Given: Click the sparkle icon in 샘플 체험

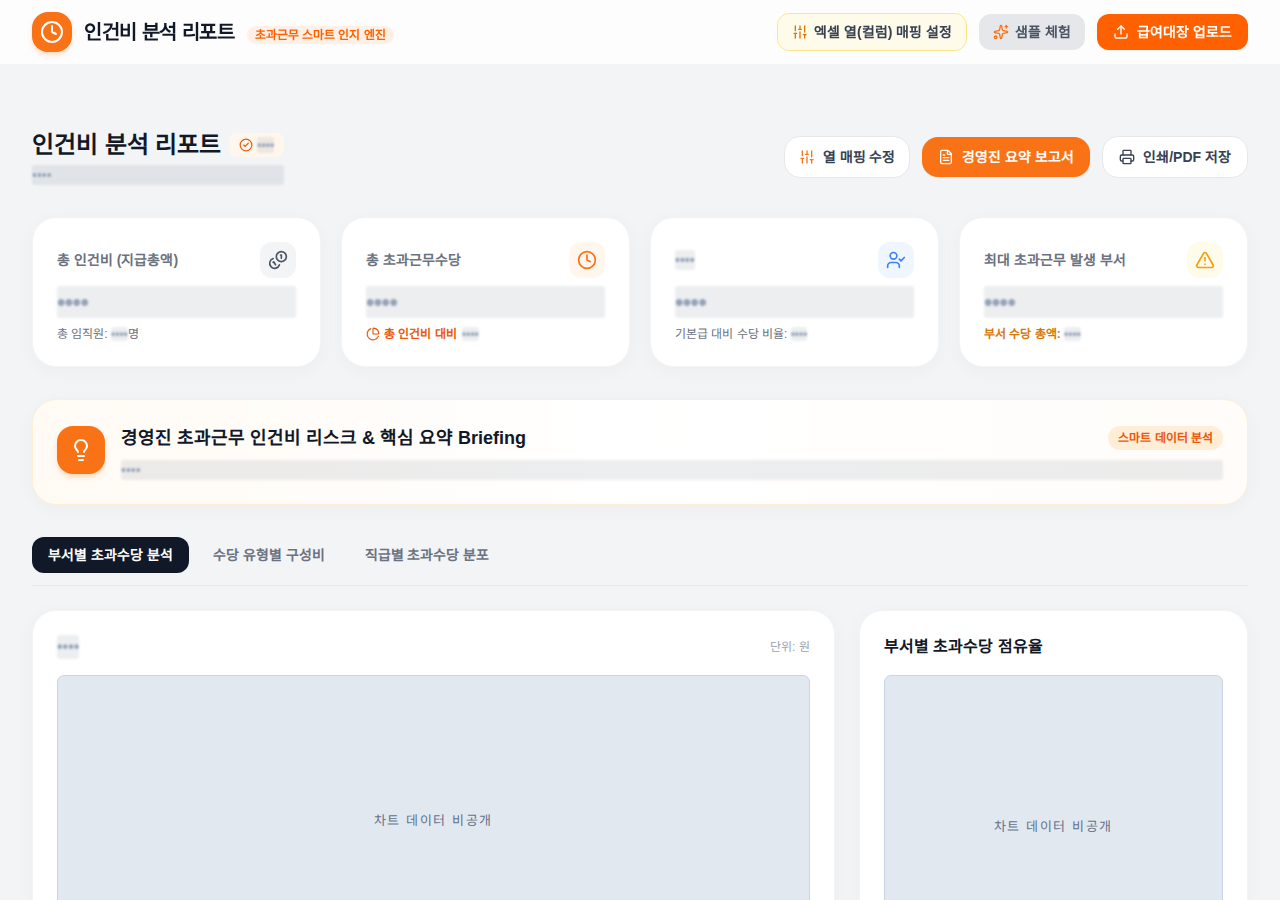Looking at the screenshot, I should point(1001,32).
